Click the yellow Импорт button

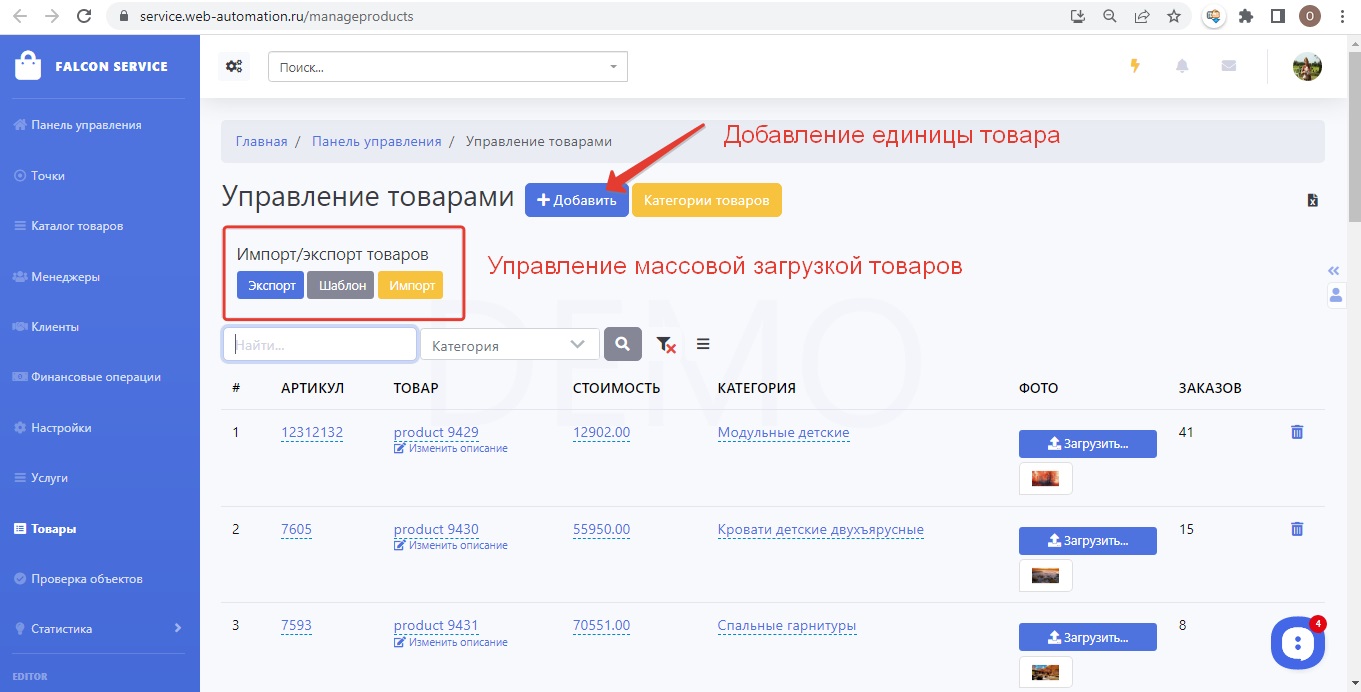411,286
